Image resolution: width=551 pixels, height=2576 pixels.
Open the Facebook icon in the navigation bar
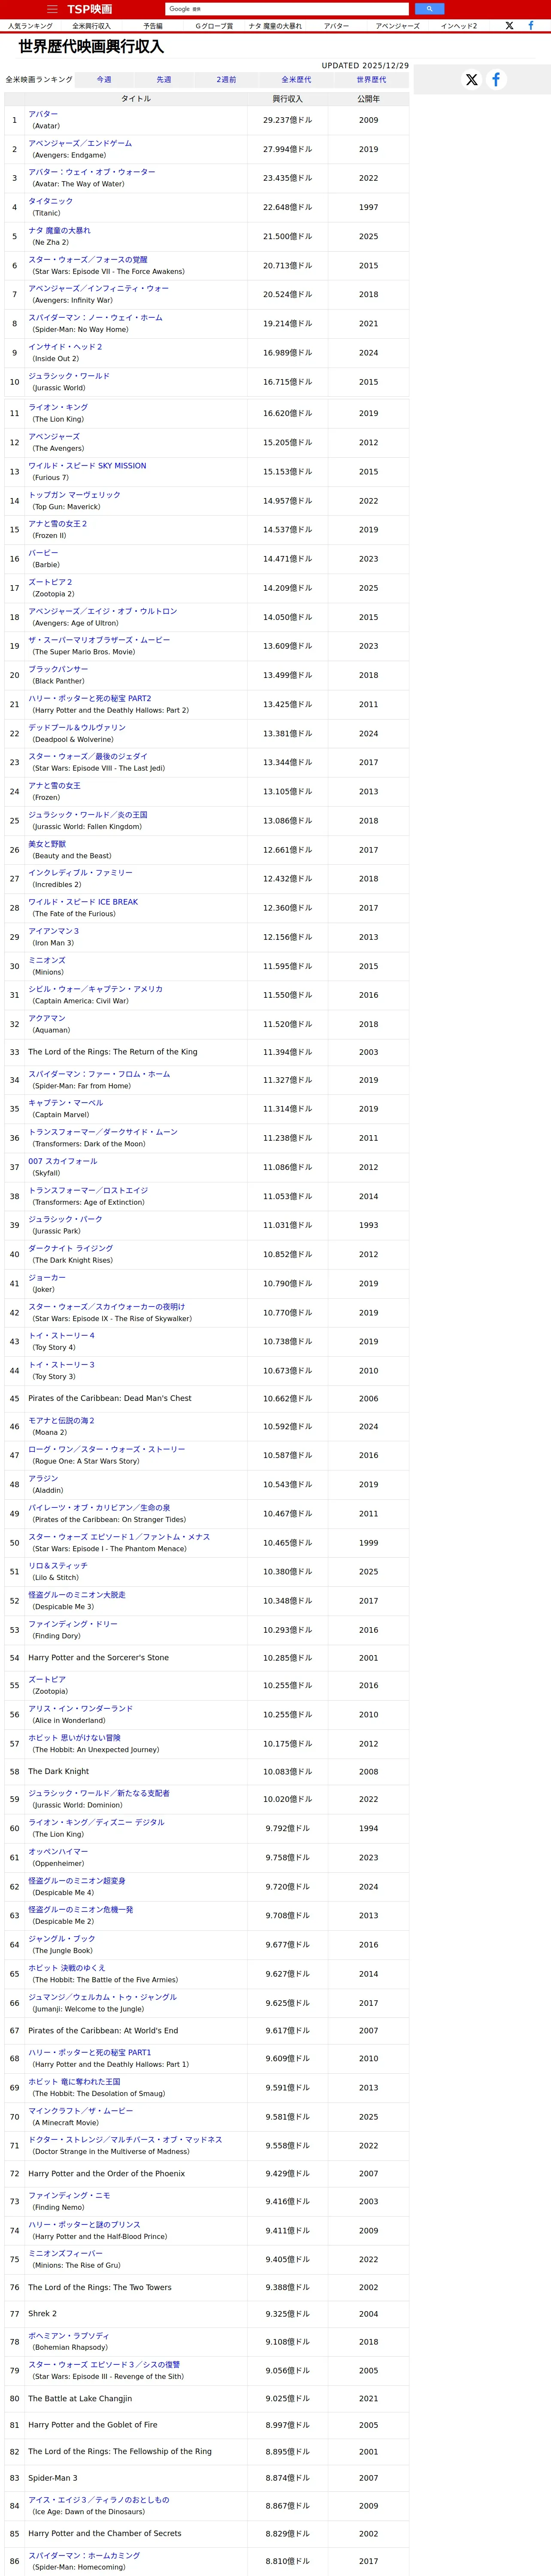pos(530,26)
